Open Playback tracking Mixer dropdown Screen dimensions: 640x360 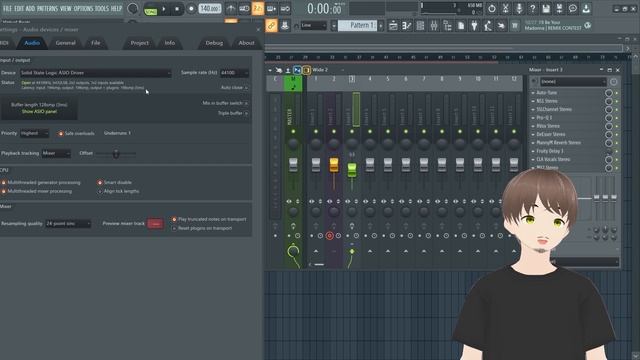click(x=56, y=153)
